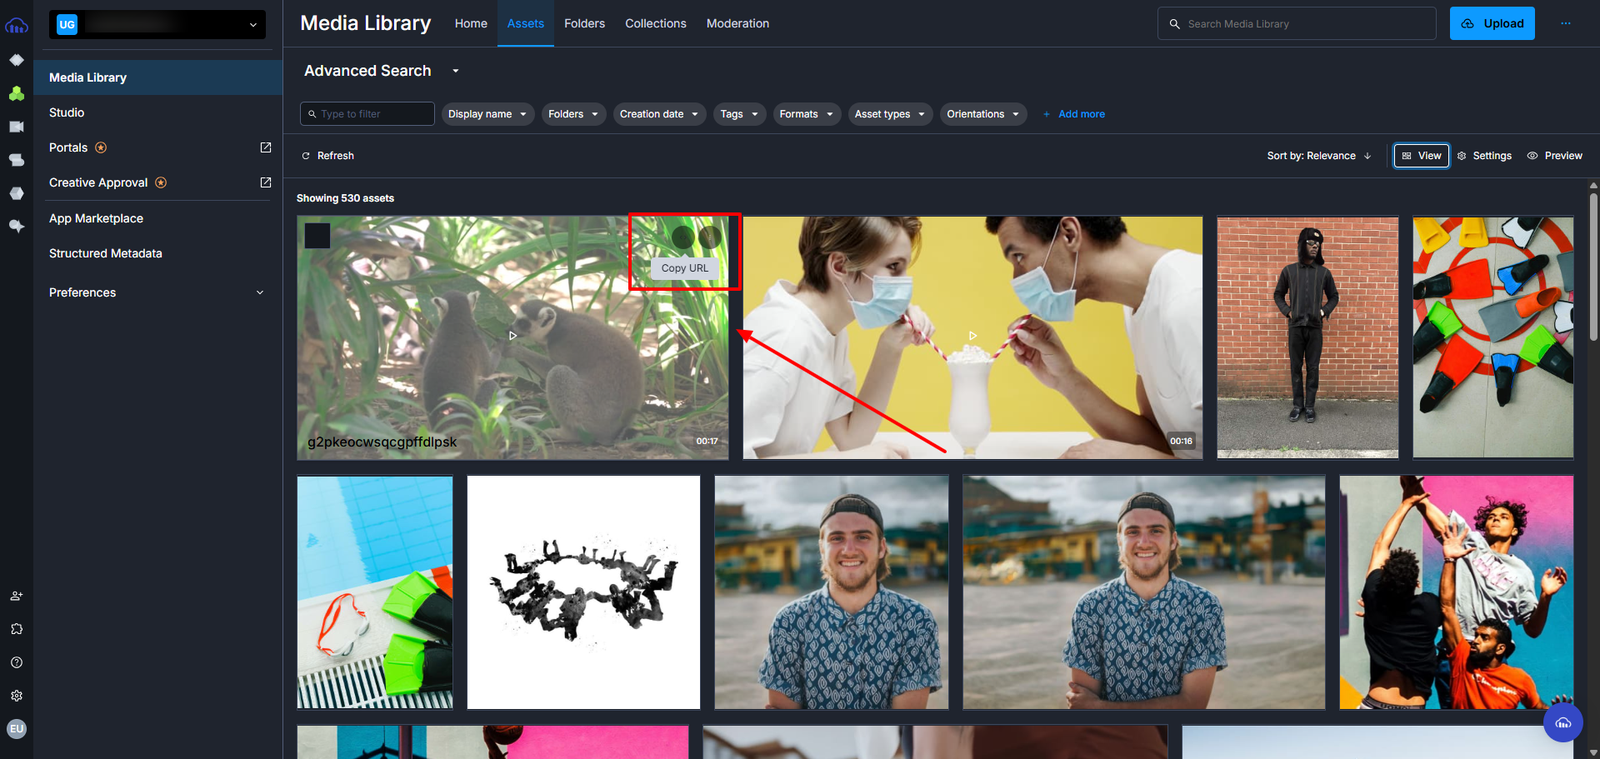Open Portals external link icon
Image resolution: width=1600 pixels, height=759 pixels.
tap(265, 148)
